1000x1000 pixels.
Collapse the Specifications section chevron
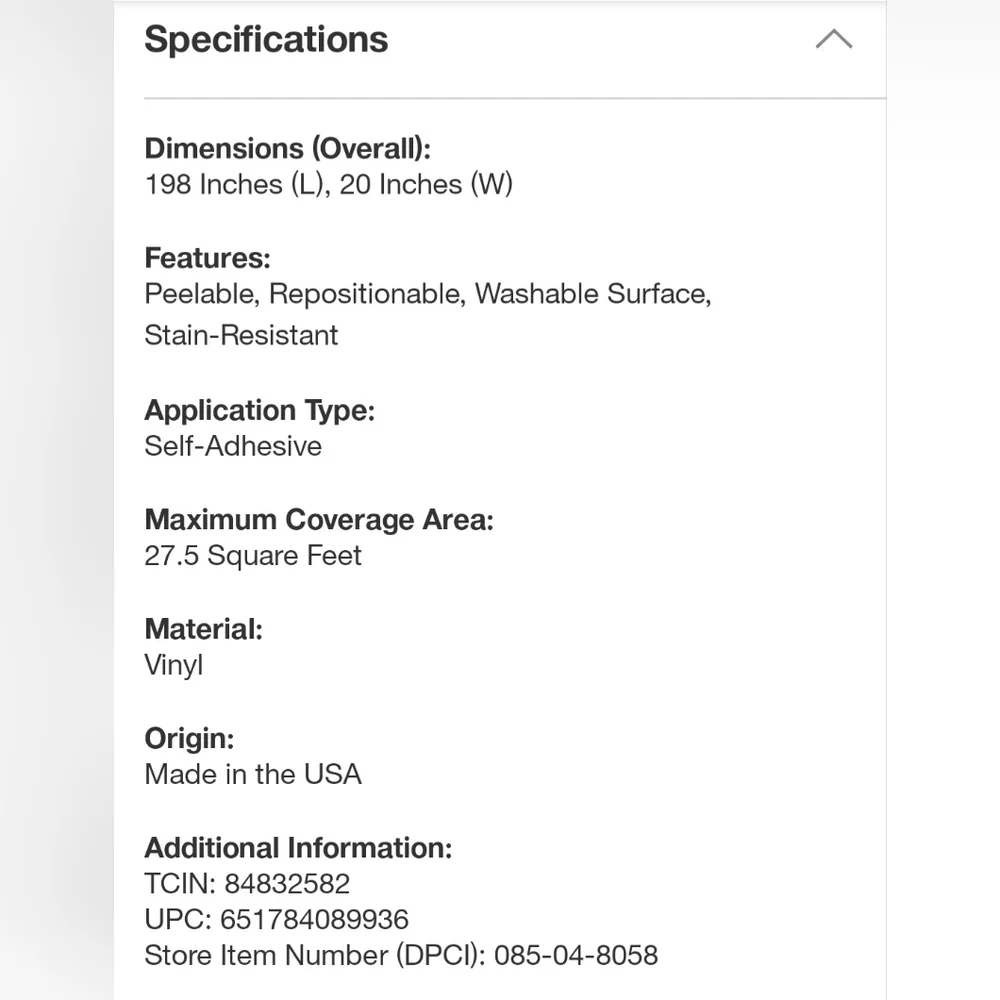click(x=834, y=40)
